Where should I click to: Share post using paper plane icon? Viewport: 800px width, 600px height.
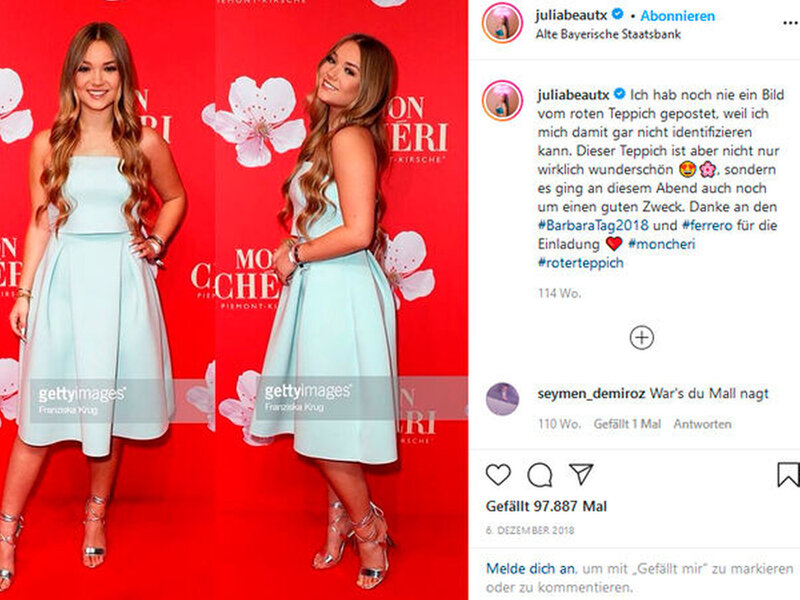tap(581, 474)
